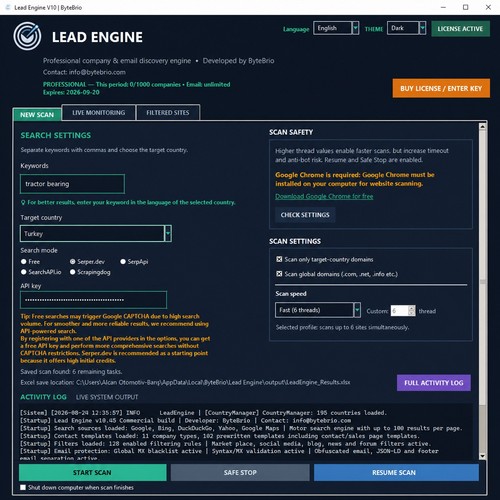
Task: Click the SAFE STOP button
Action: pos(240,472)
